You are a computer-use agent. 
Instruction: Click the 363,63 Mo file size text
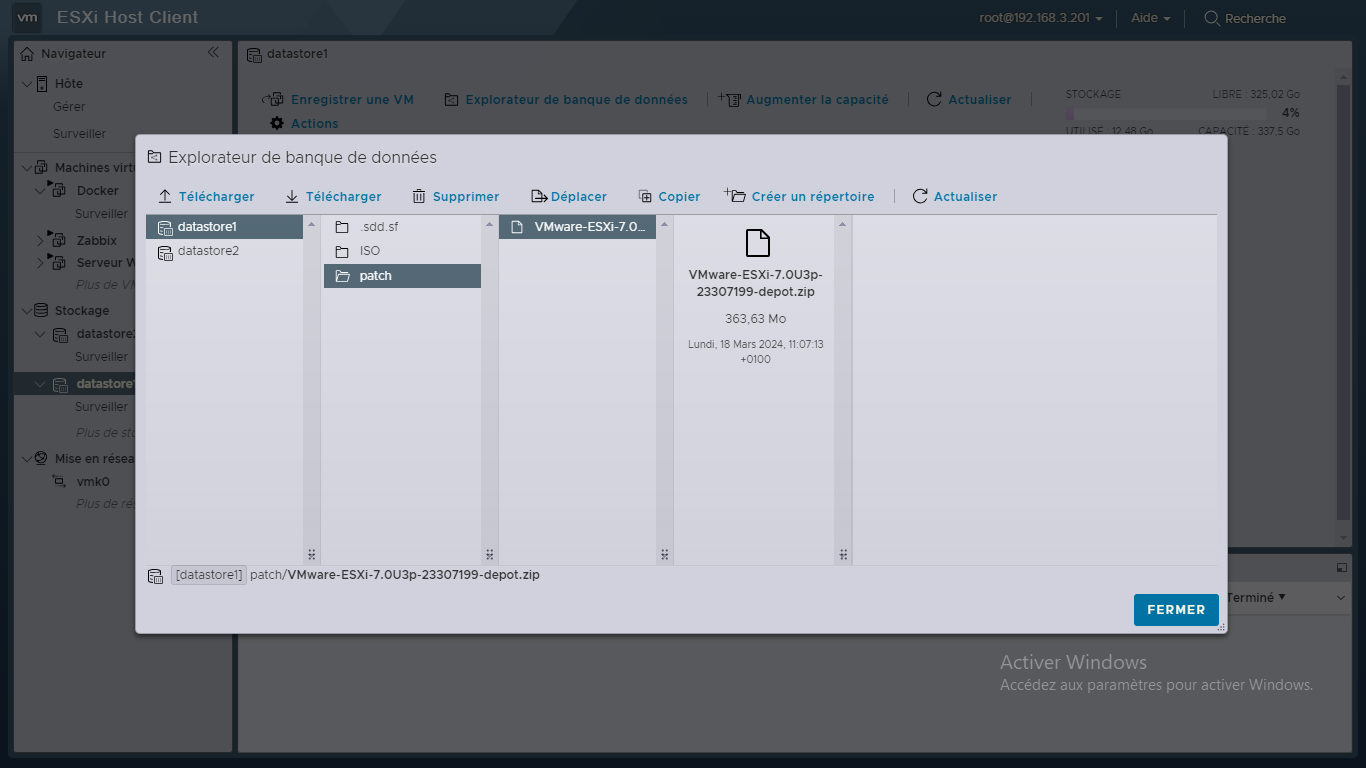point(755,319)
